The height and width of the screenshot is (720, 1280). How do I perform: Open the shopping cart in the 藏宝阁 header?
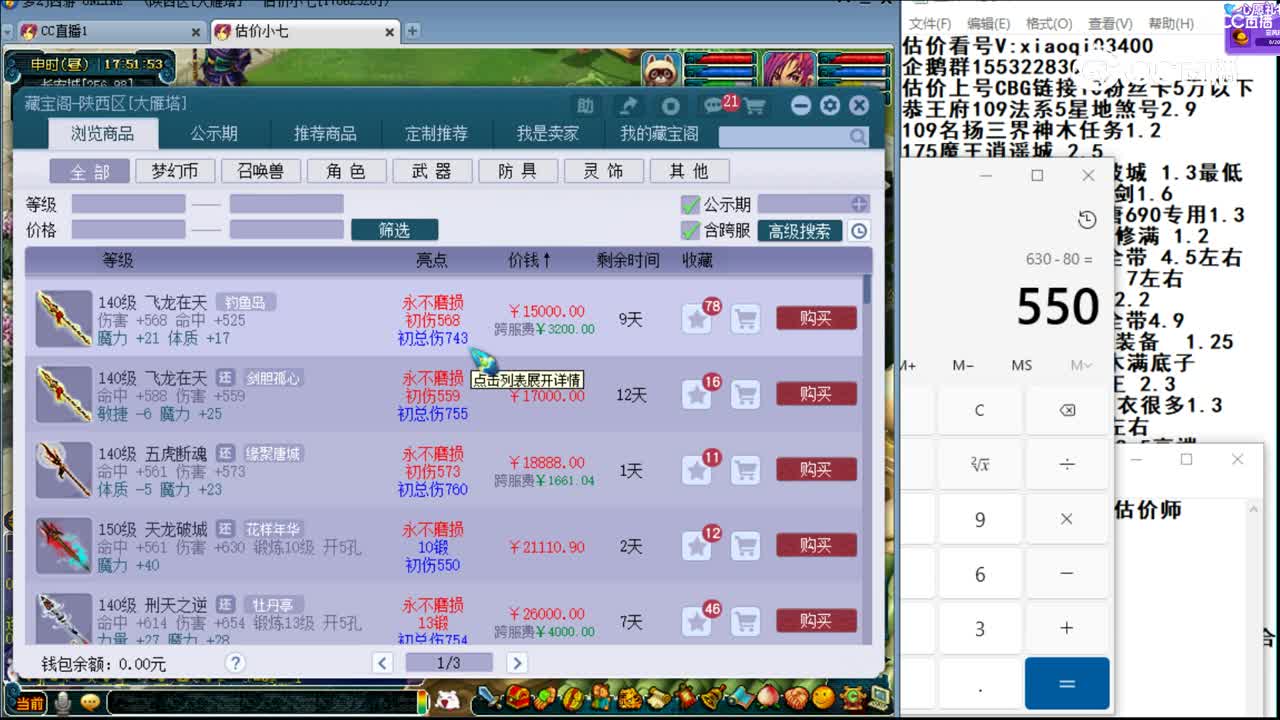[755, 106]
